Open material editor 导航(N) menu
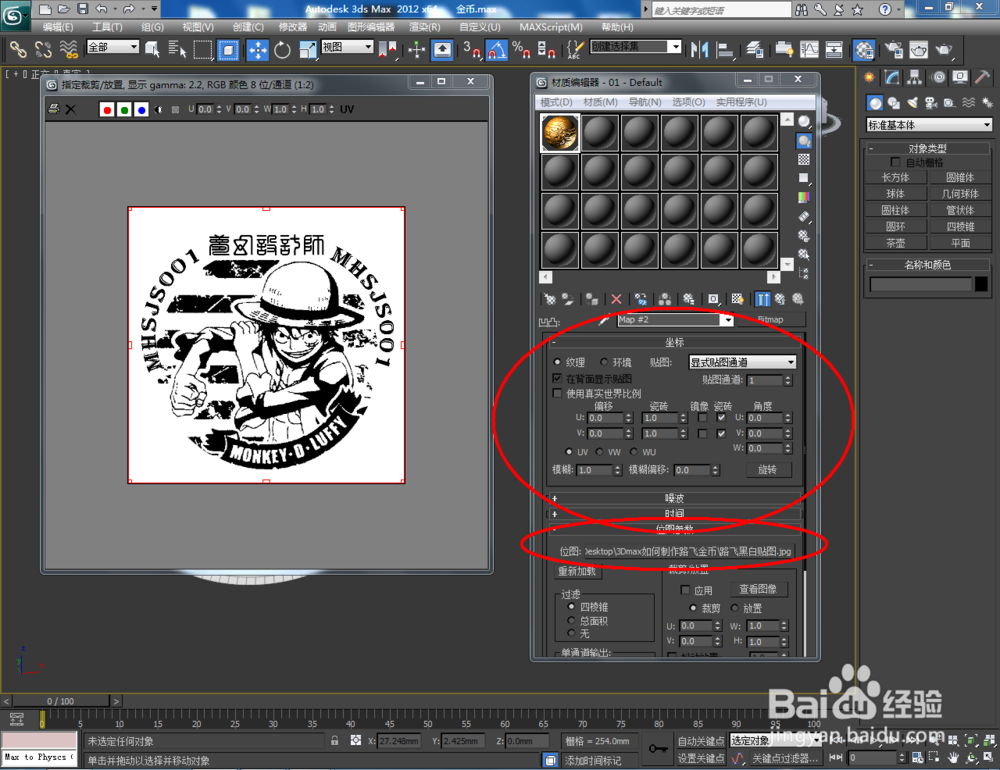Viewport: 1000px width, 770px height. click(645, 102)
